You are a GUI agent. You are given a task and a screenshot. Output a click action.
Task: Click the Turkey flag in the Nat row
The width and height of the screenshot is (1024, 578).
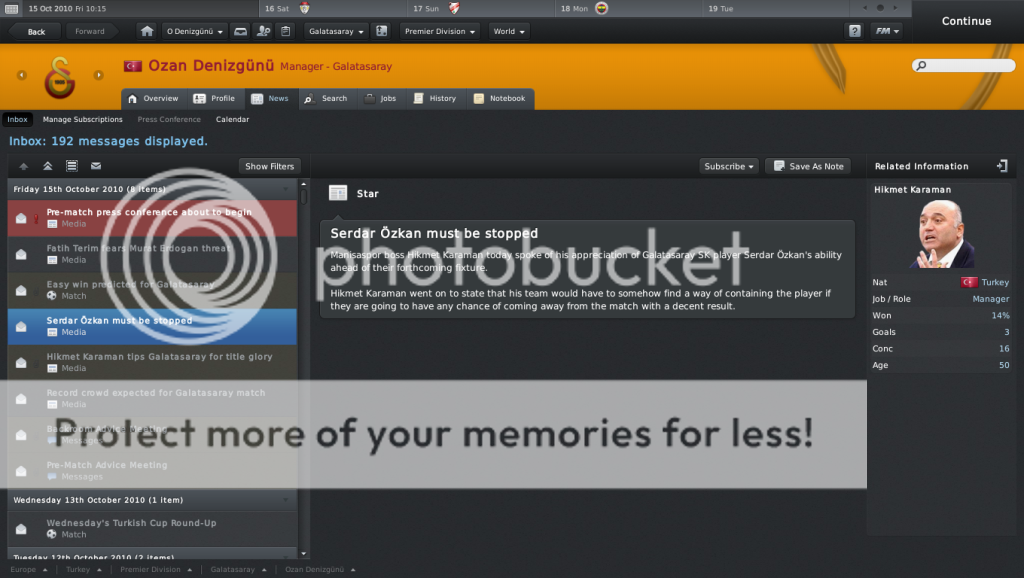[x=969, y=282]
